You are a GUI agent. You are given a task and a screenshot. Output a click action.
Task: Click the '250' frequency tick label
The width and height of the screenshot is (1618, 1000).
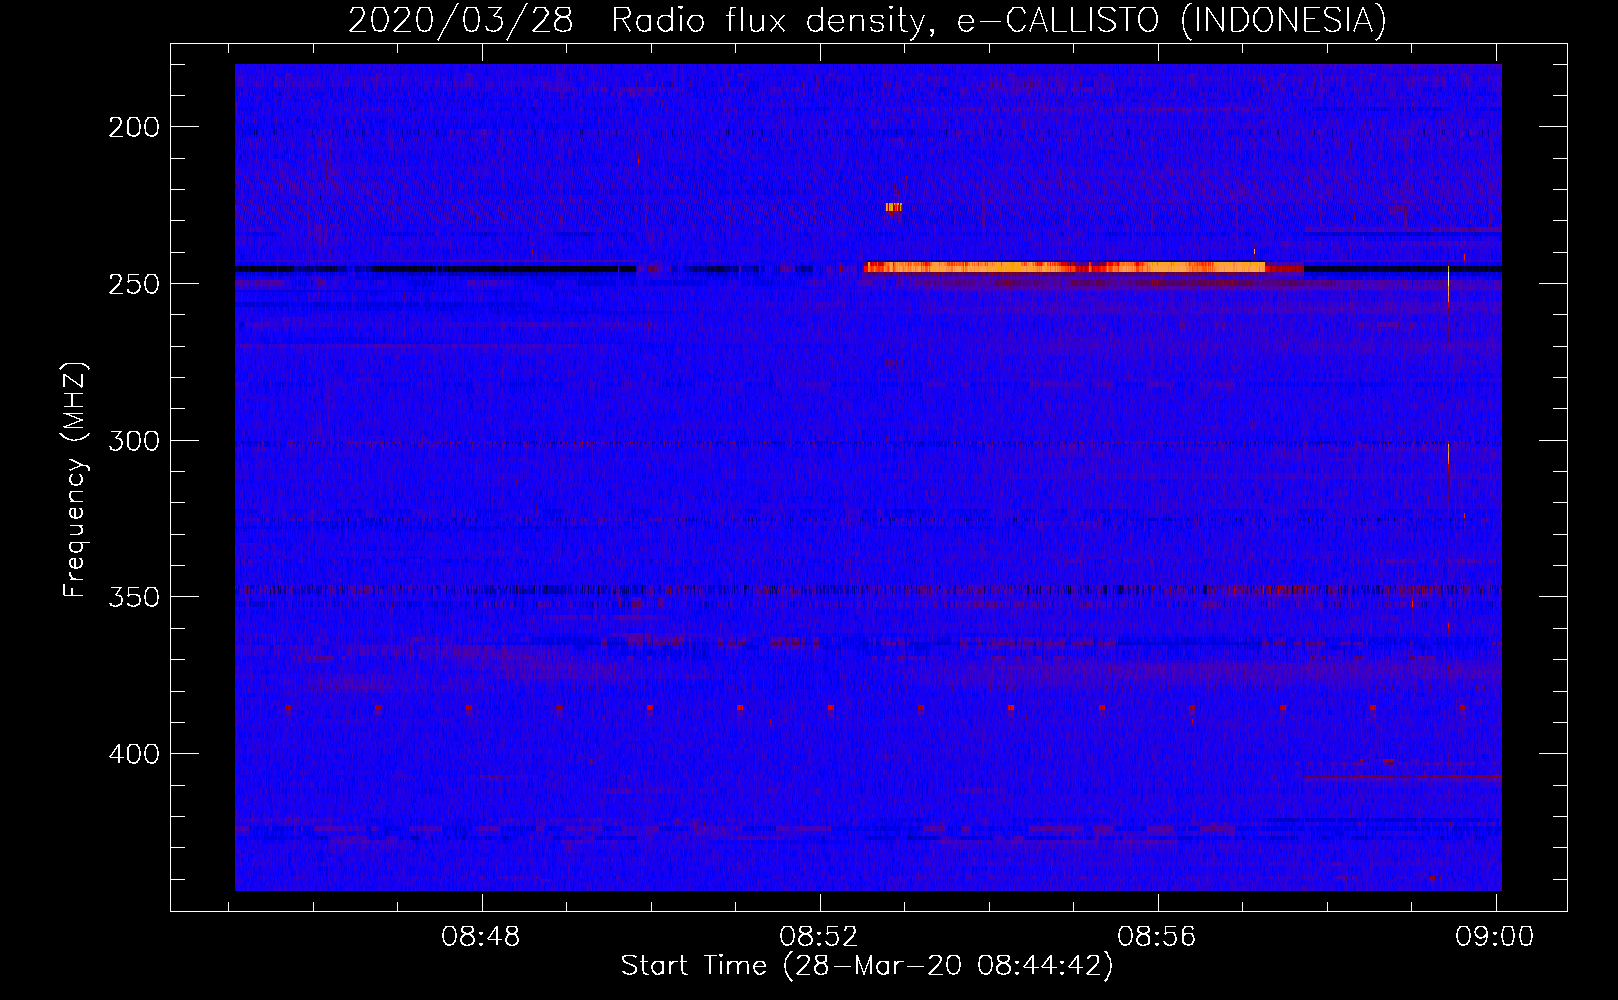pos(134,284)
